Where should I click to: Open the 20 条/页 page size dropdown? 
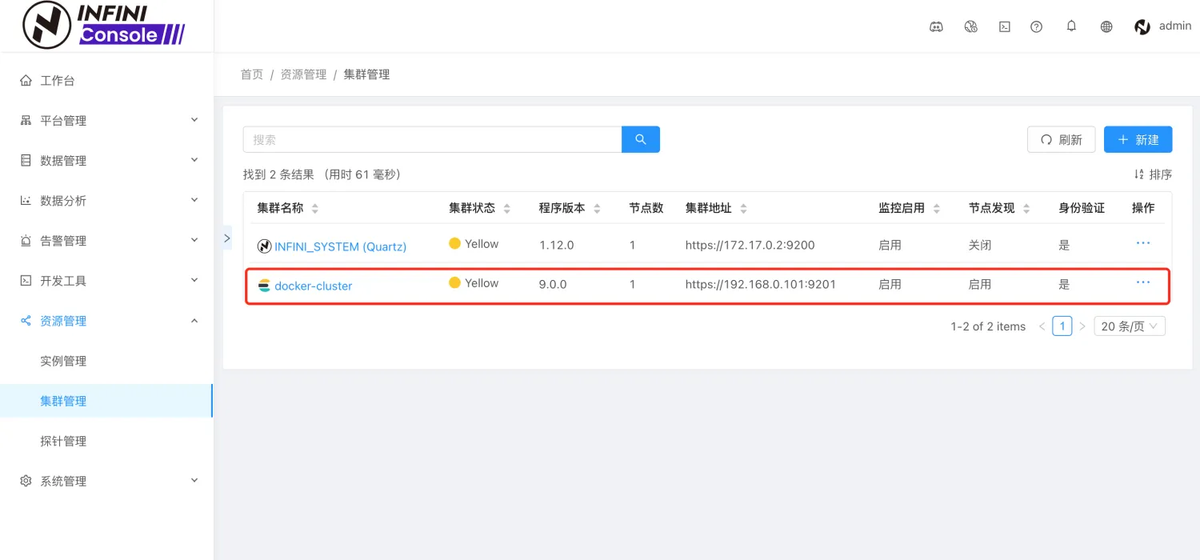[1129, 326]
